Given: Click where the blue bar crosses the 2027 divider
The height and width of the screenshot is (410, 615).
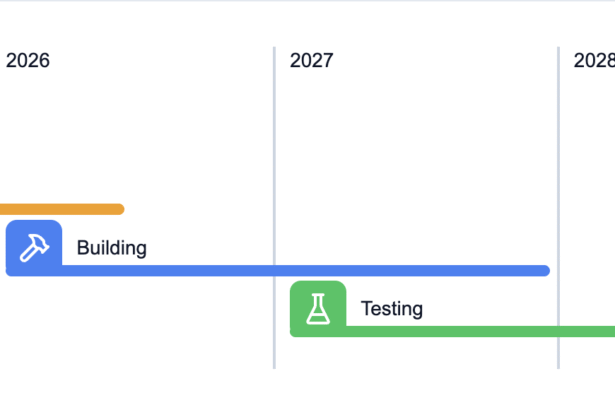Looking at the screenshot, I should coord(274,270).
